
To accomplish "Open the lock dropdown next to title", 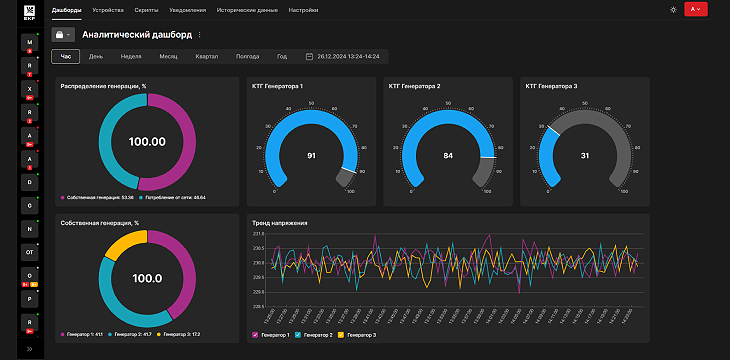I will (x=63, y=34).
